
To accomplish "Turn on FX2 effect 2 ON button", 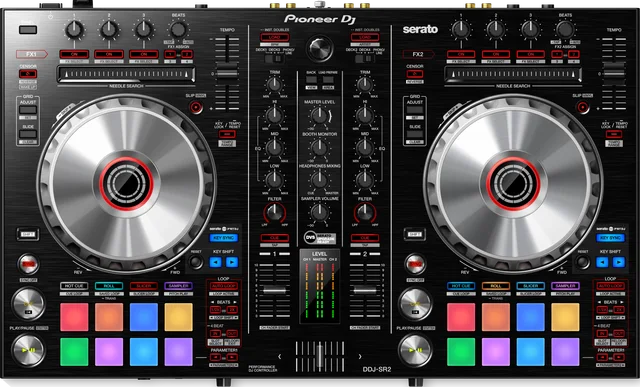I will click(x=496, y=54).
